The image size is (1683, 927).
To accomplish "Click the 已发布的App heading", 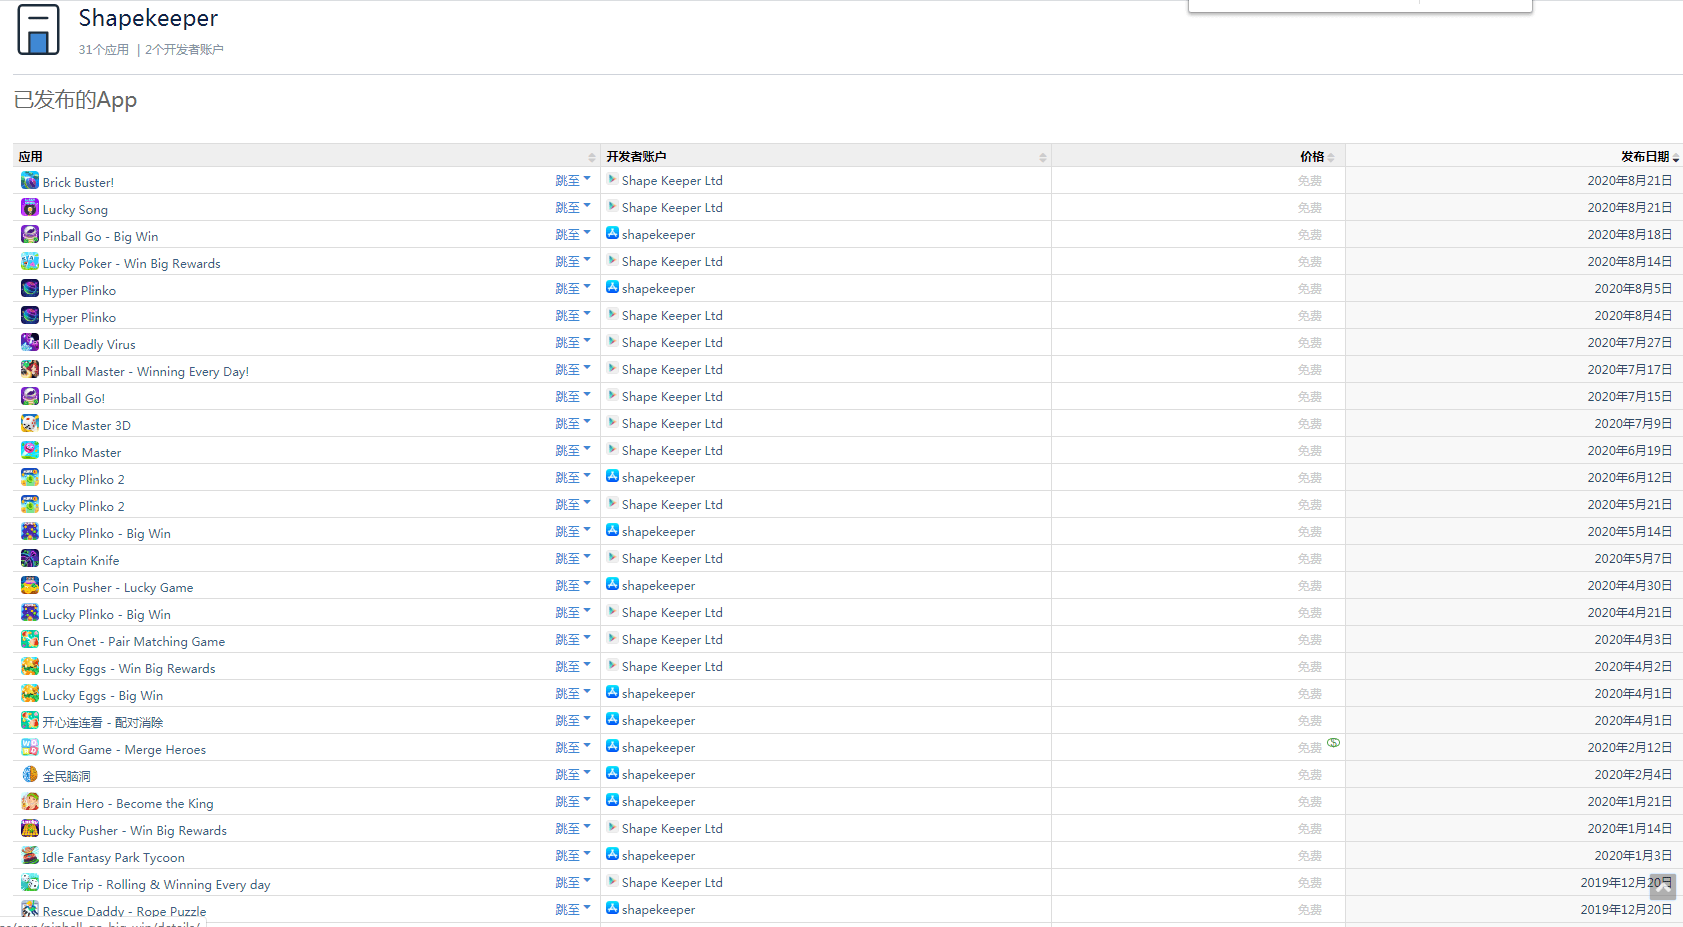I will pyautogui.click(x=75, y=100).
